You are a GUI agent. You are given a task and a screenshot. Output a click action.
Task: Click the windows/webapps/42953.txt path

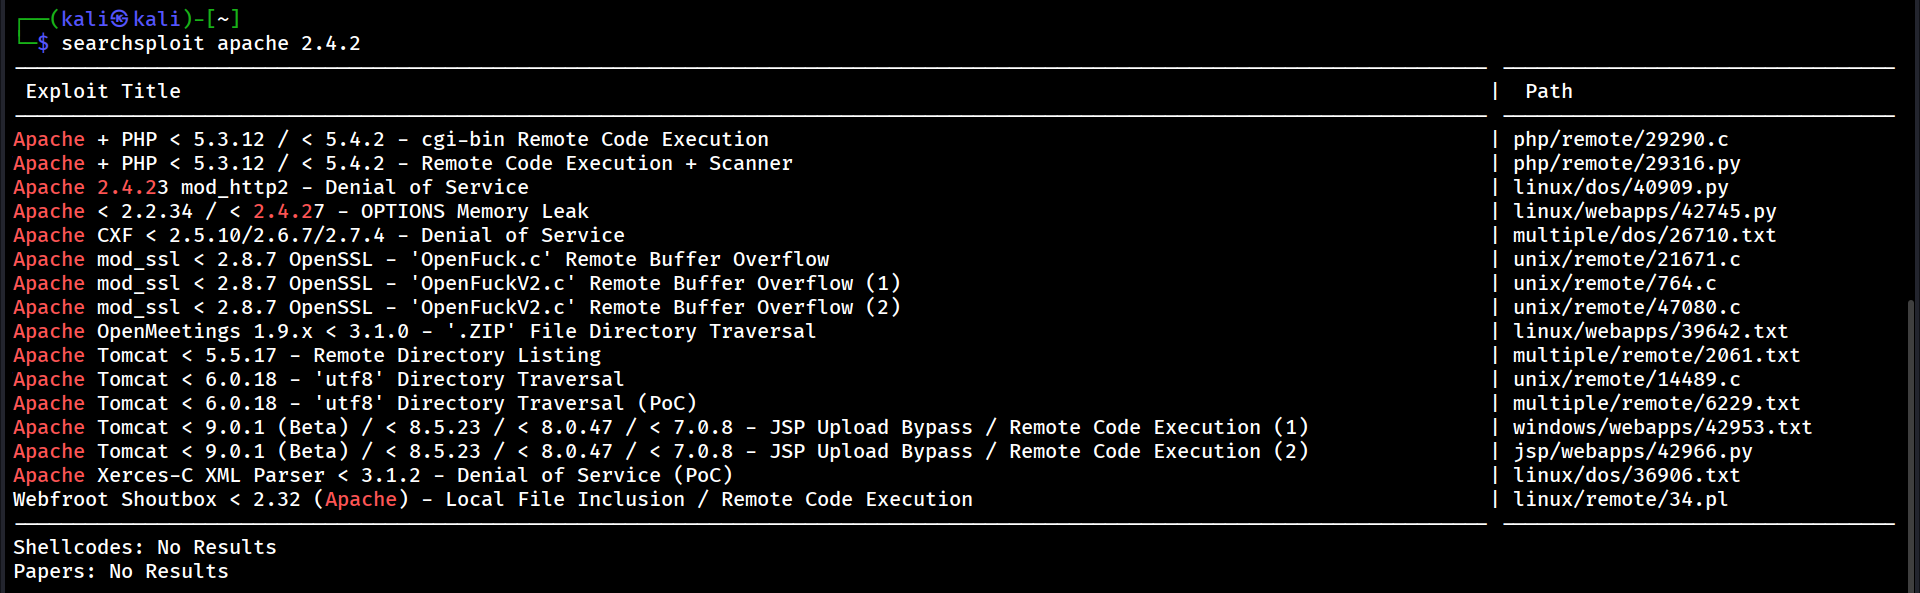coord(1662,428)
